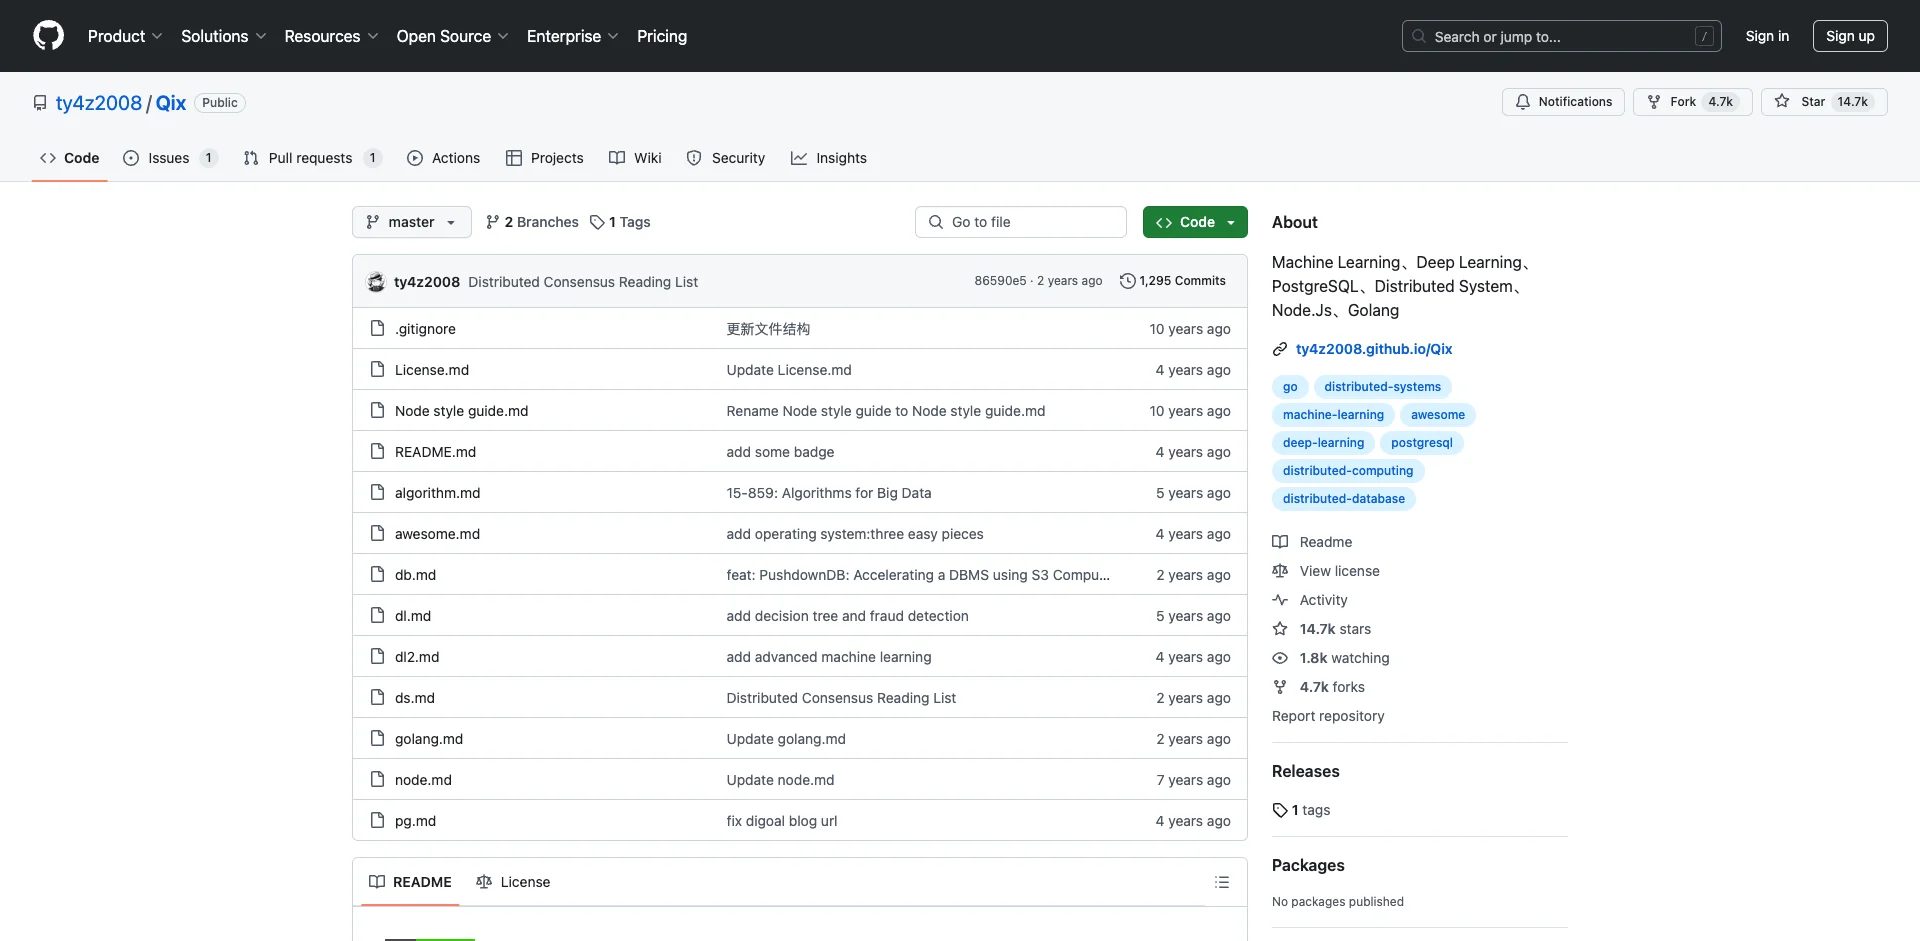Click the Search or jump to field
Screen dimensions: 1920x941
coord(1562,36)
